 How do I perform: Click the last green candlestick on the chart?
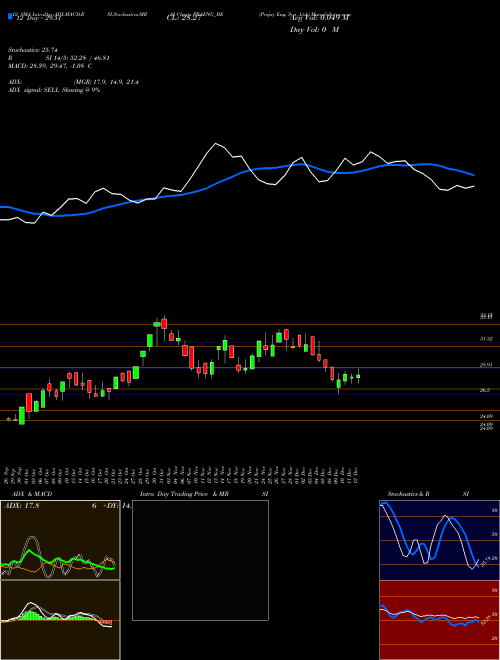click(358, 376)
